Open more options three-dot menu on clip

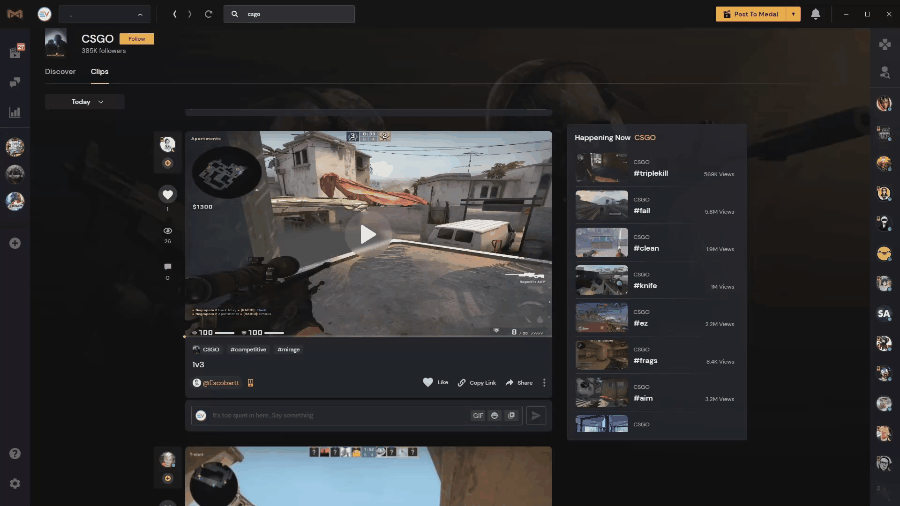point(544,383)
